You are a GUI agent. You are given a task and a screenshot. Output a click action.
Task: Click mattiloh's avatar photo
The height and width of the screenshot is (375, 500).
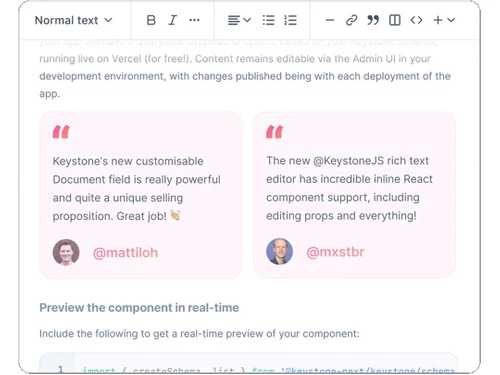tap(66, 252)
